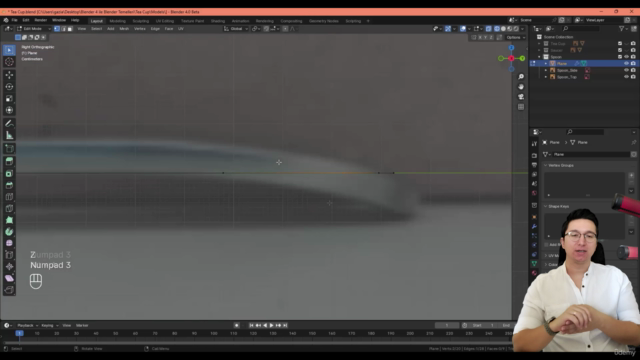Open the Edit Mode dropdown
This screenshot has height=360, width=640.
[x=33, y=29]
